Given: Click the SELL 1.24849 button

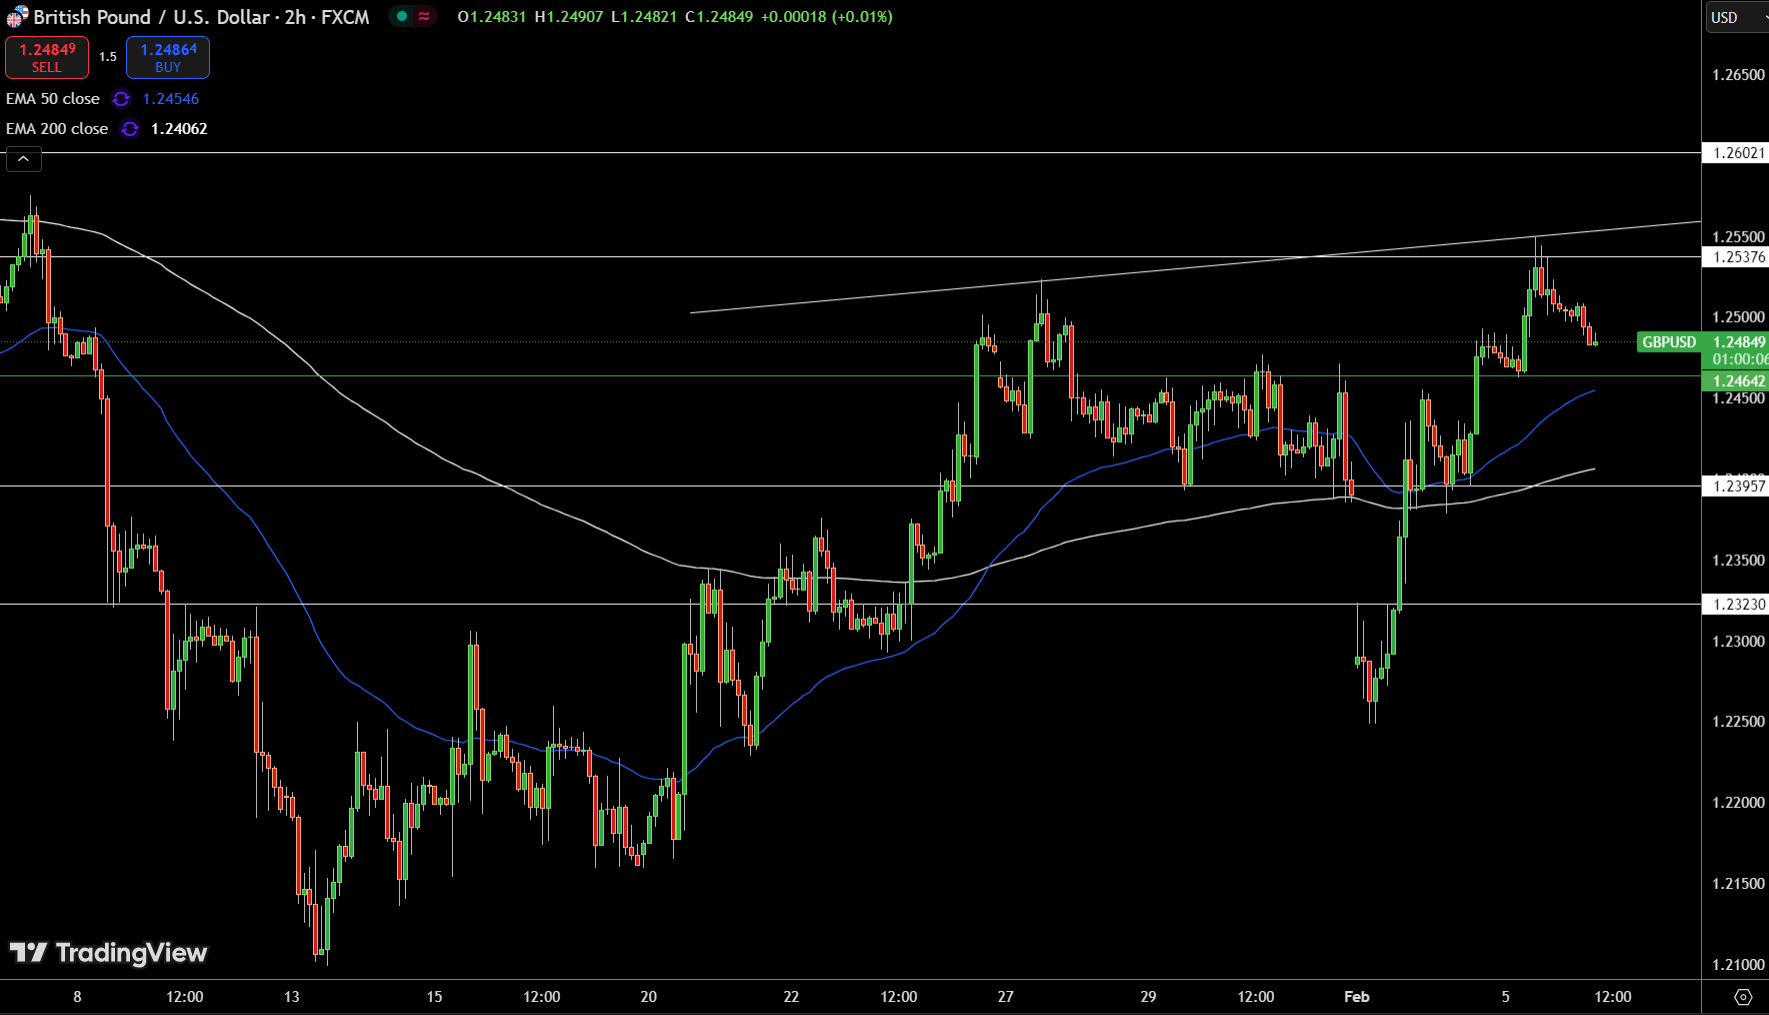Looking at the screenshot, I should tap(47, 57).
